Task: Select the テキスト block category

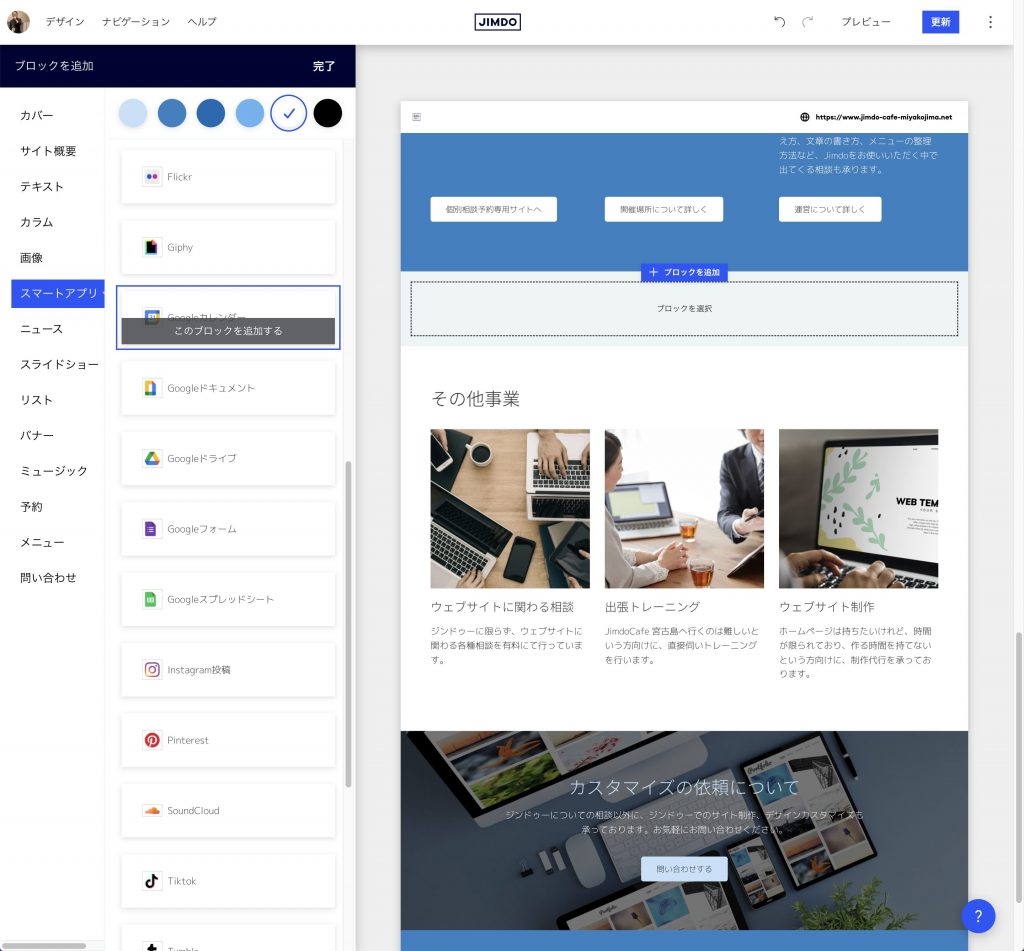Action: point(42,186)
